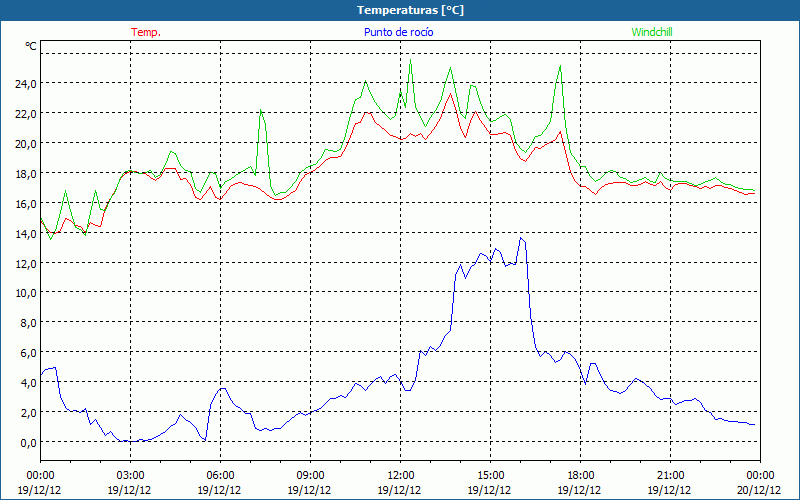Image resolution: width=800 pixels, height=500 pixels.
Task: Select the 12:00 time axis marker
Action: (400, 475)
